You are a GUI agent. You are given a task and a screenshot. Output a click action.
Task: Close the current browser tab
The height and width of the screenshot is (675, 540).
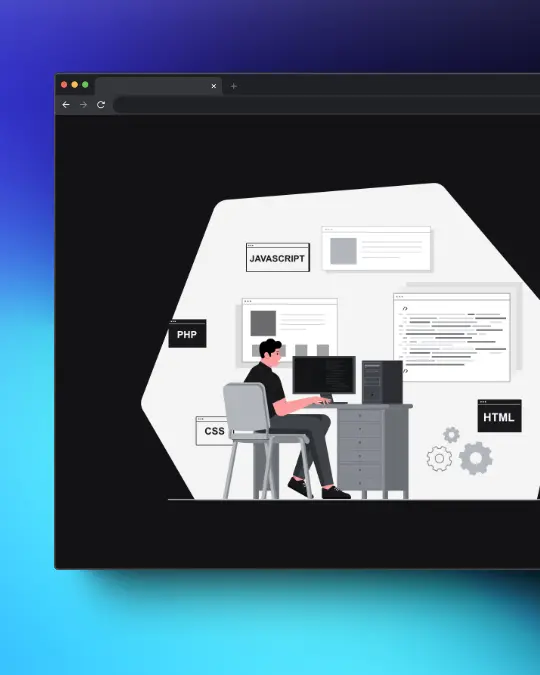[x=214, y=86]
